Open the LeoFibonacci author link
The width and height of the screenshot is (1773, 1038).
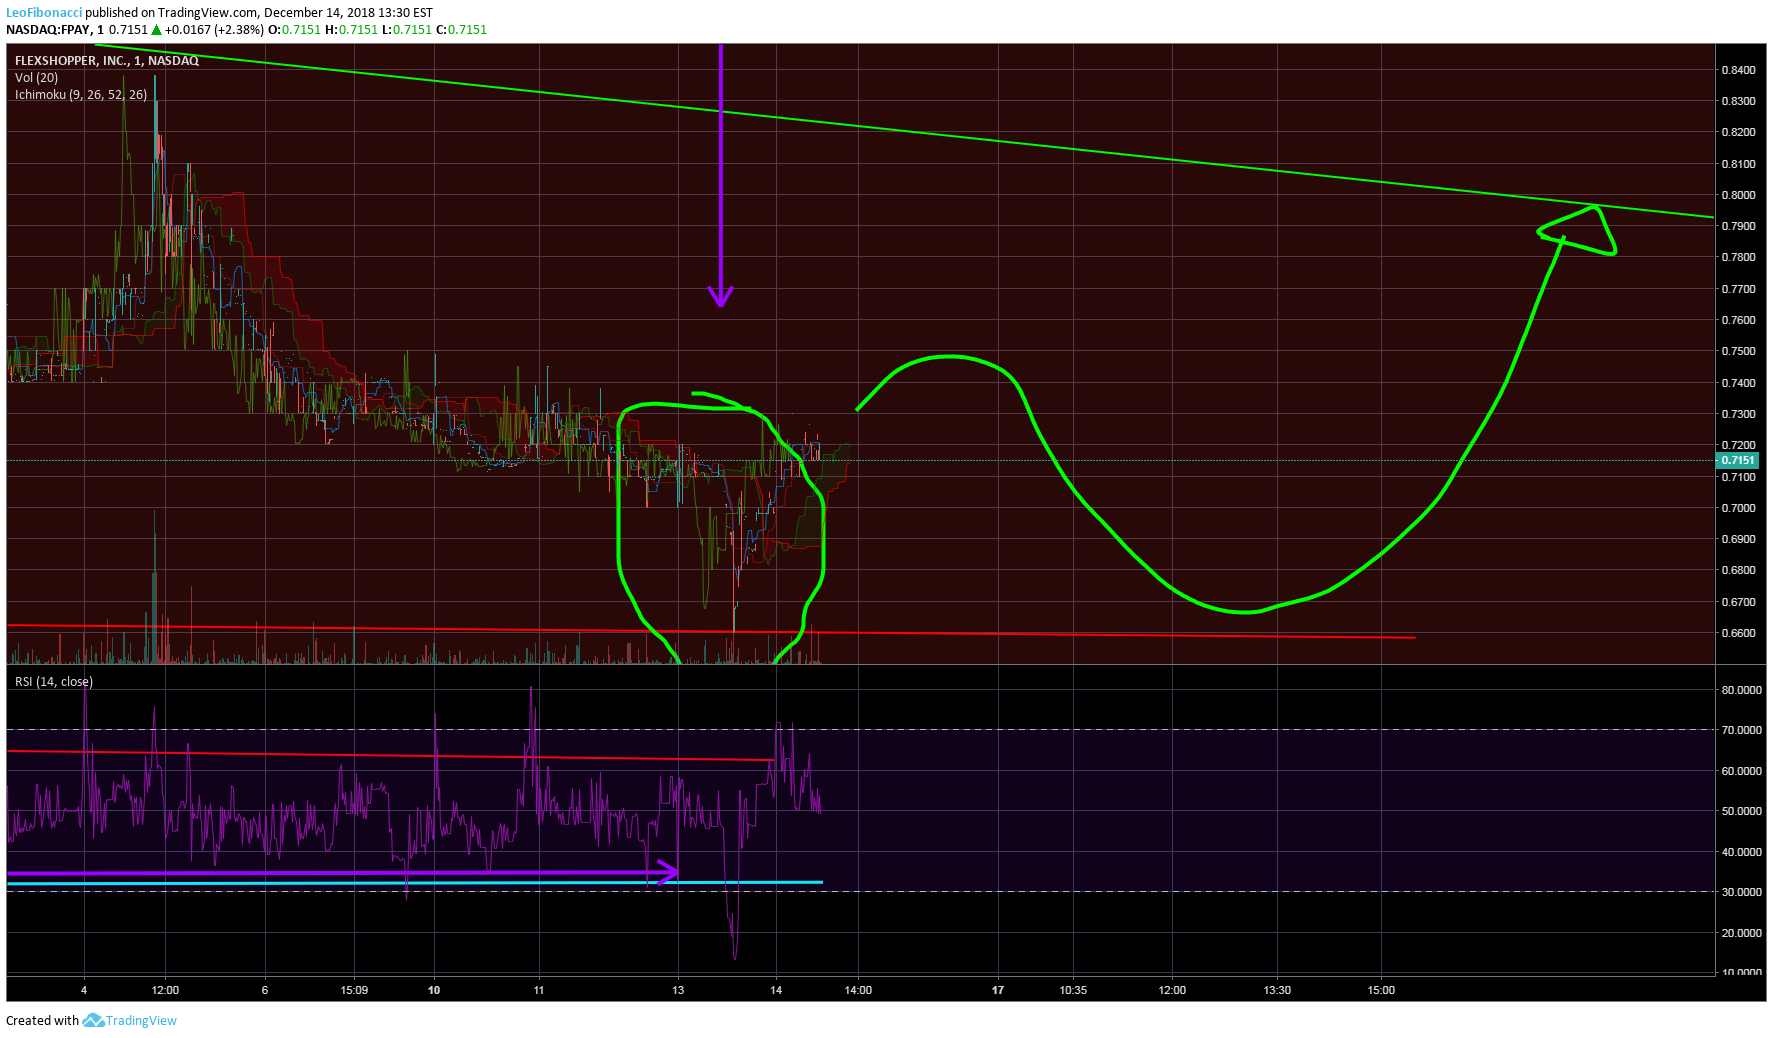click(x=44, y=13)
